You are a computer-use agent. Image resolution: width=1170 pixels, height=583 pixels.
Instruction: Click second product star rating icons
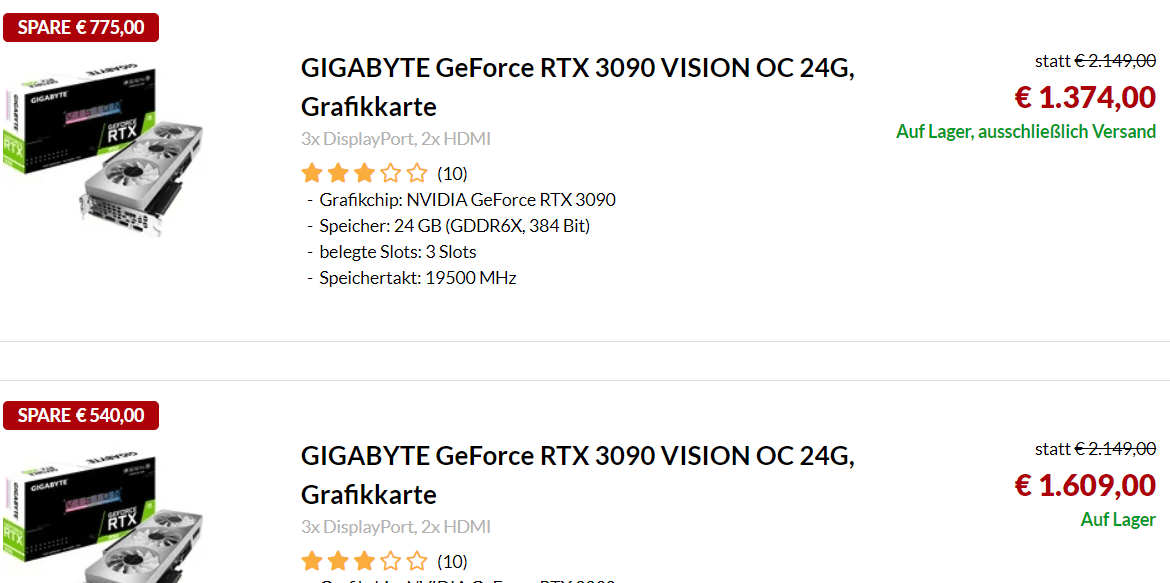(364, 561)
